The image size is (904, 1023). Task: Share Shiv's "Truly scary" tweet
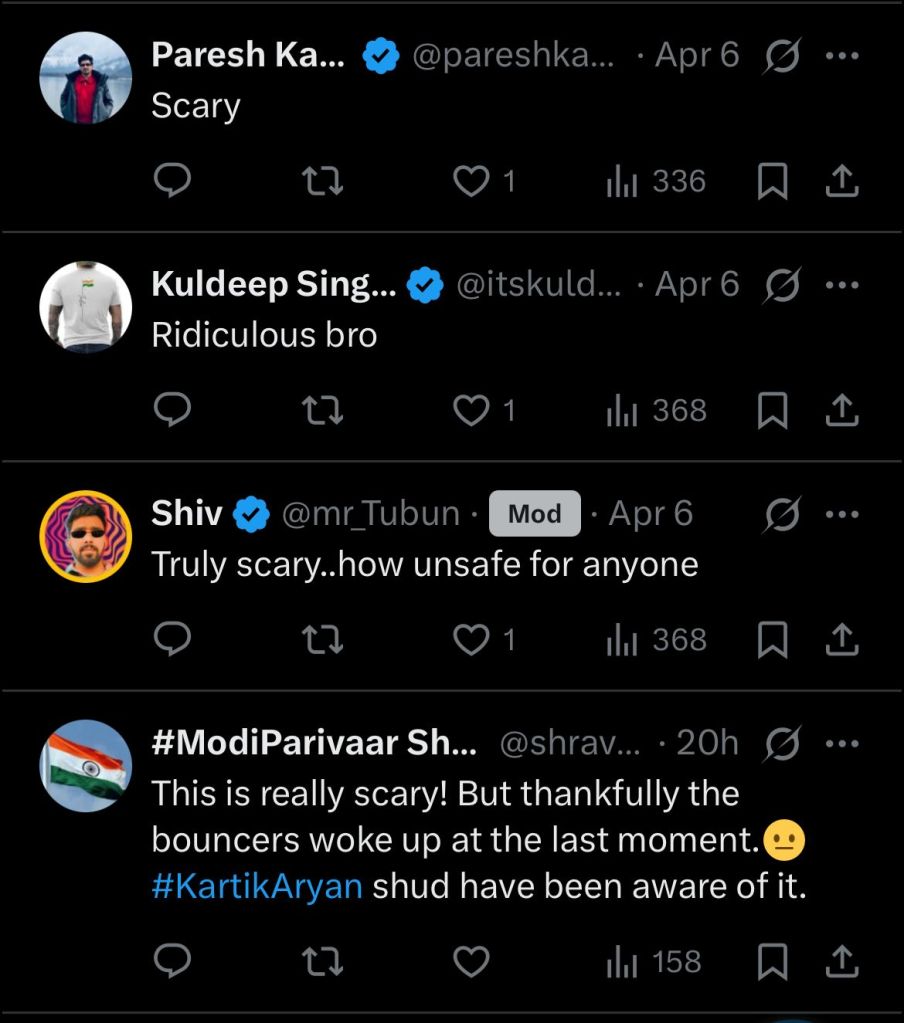(x=842, y=640)
